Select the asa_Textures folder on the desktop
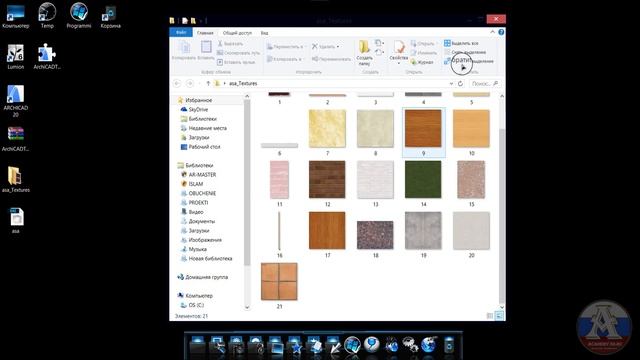The image size is (640, 360). click(16, 180)
